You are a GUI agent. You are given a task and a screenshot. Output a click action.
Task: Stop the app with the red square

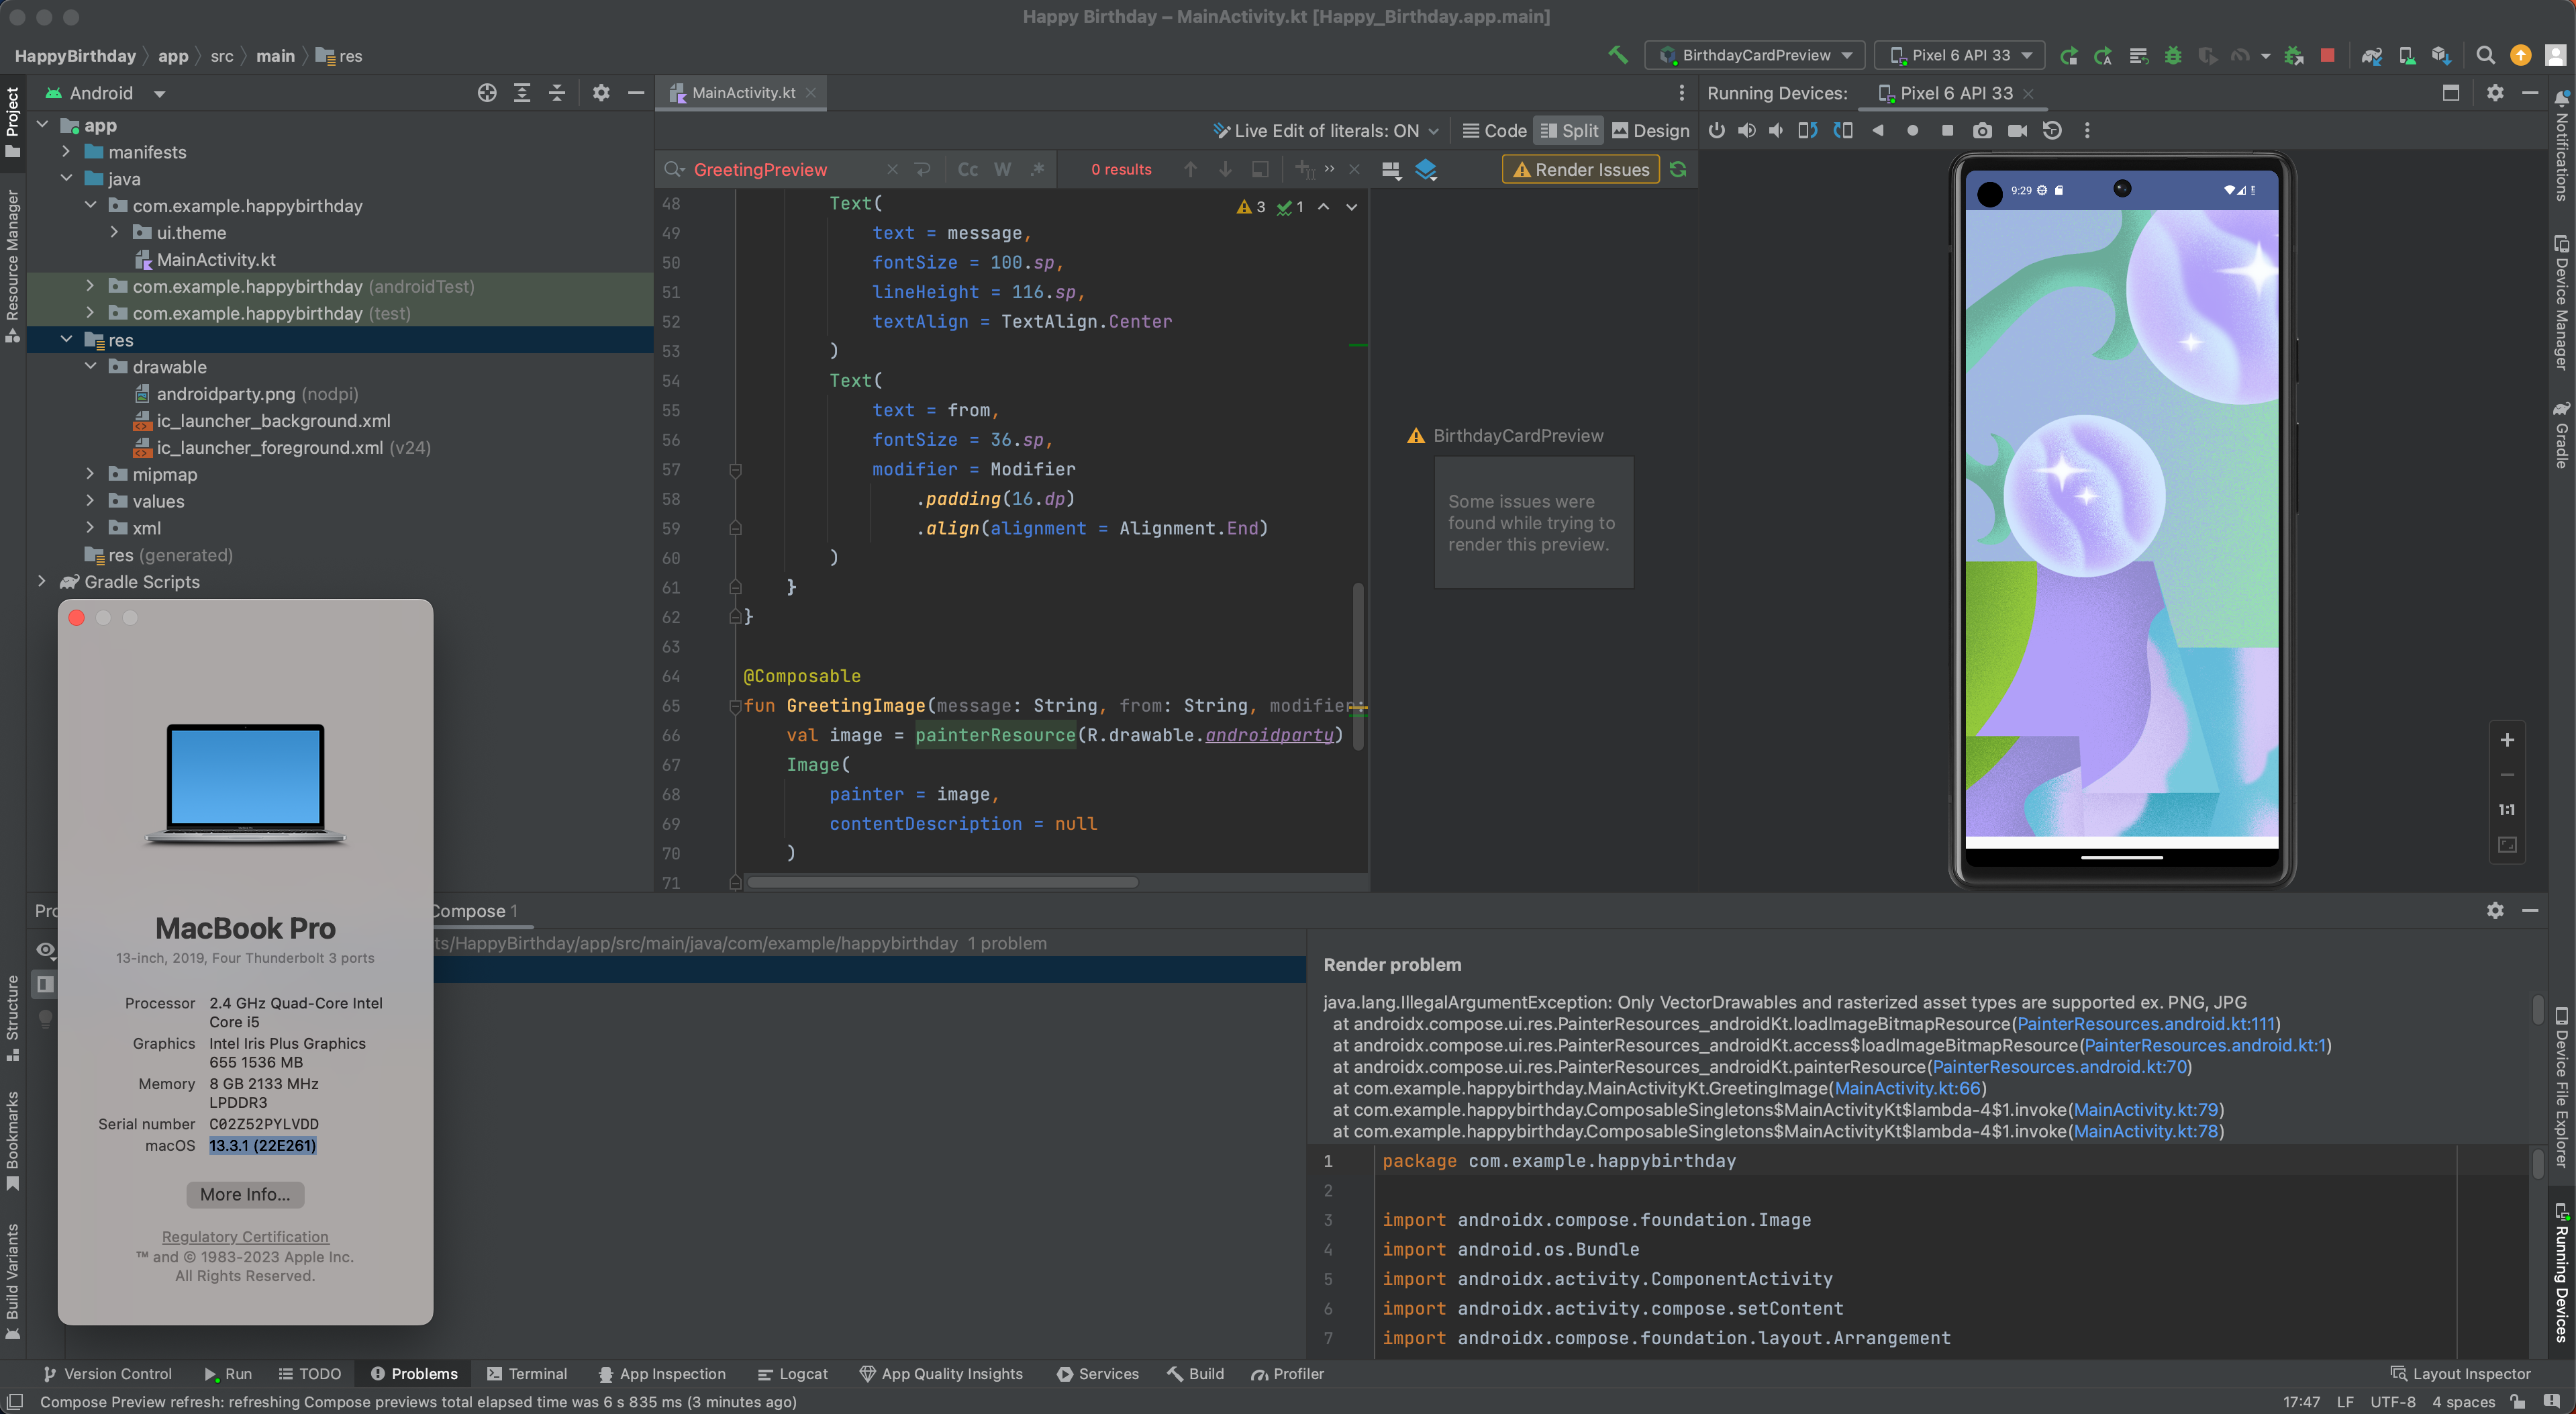point(2328,55)
